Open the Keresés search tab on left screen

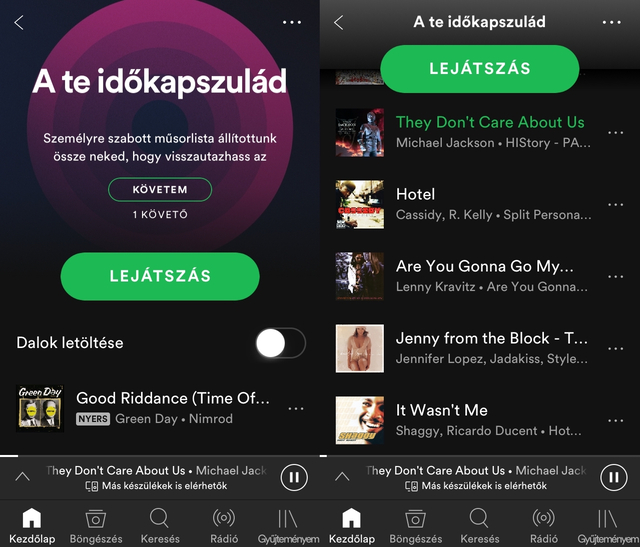[x=160, y=526]
